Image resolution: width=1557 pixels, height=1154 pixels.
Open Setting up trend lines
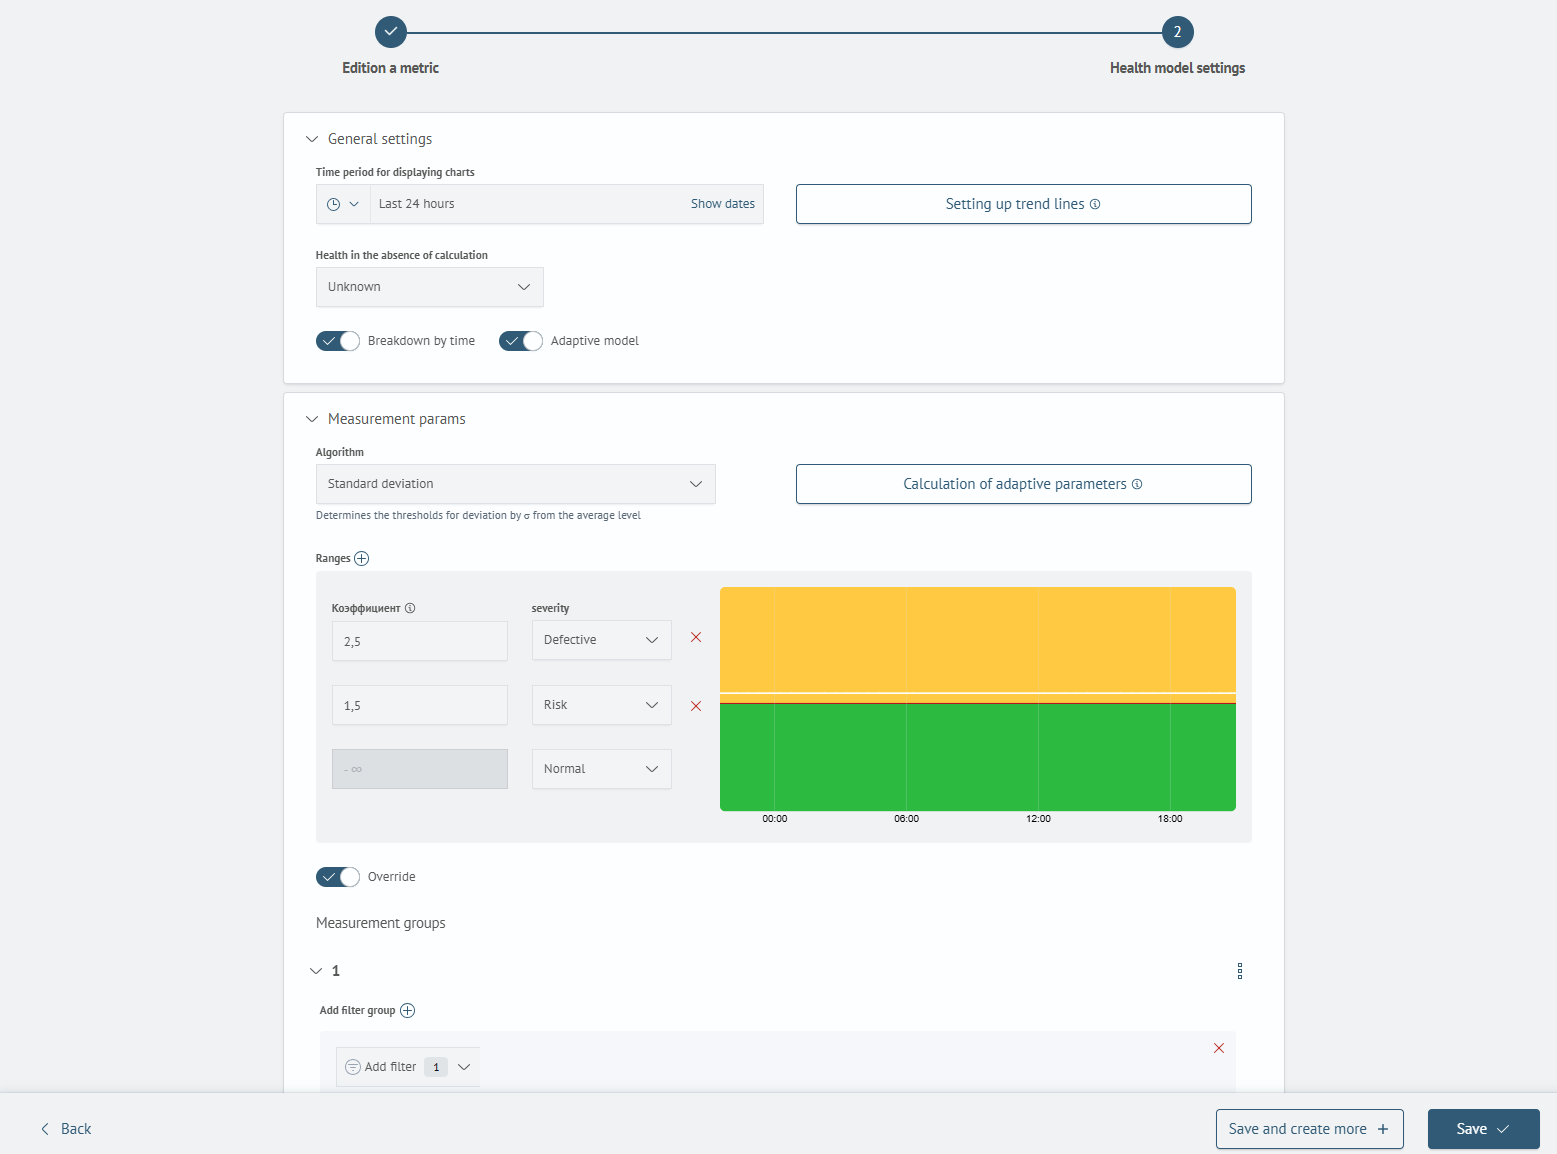1023,204
